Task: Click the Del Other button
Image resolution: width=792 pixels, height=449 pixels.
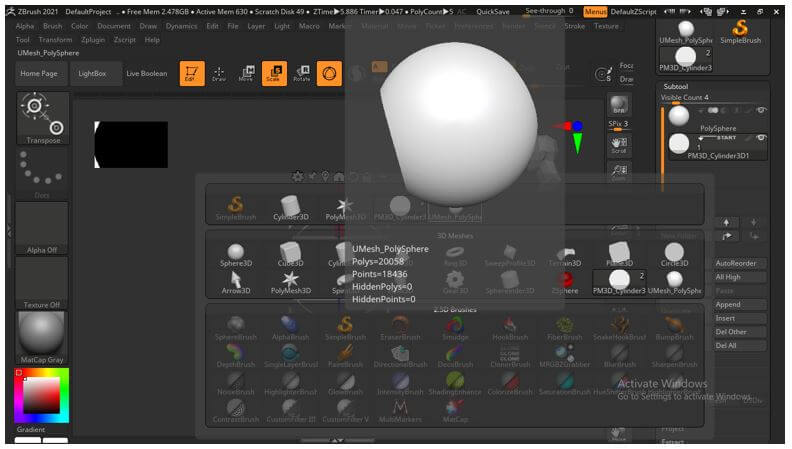Action: [x=739, y=332]
